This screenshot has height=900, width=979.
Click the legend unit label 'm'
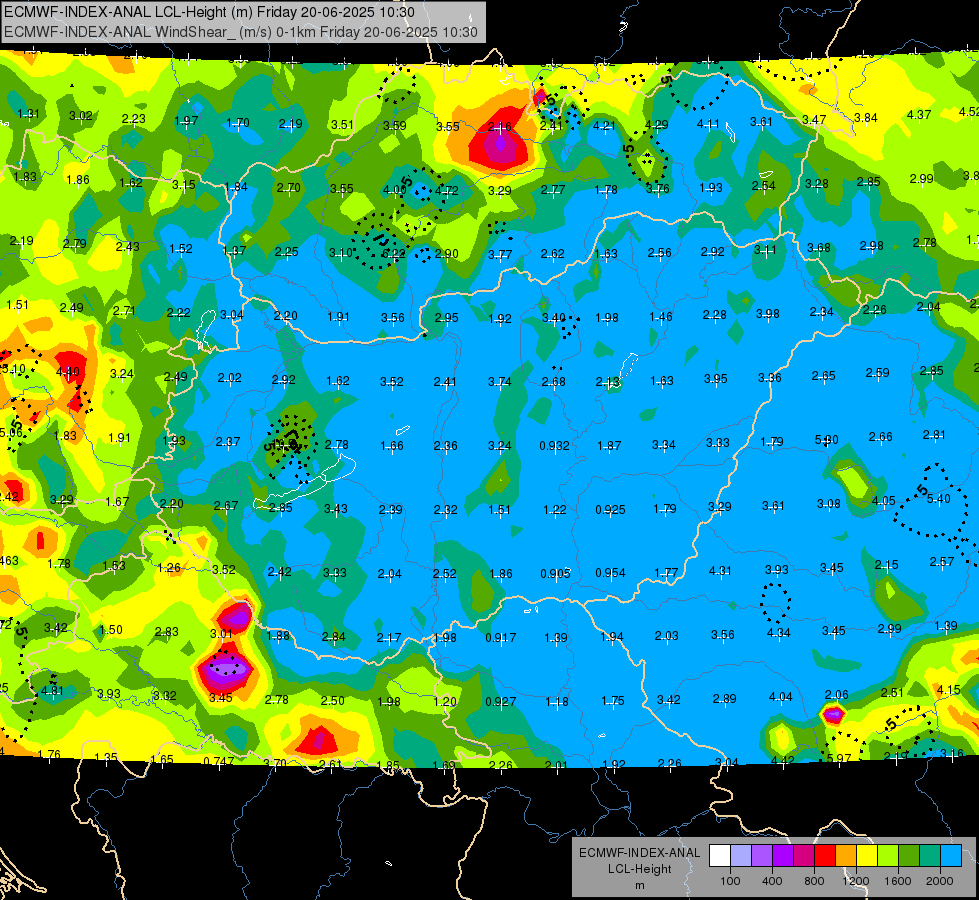[639, 886]
